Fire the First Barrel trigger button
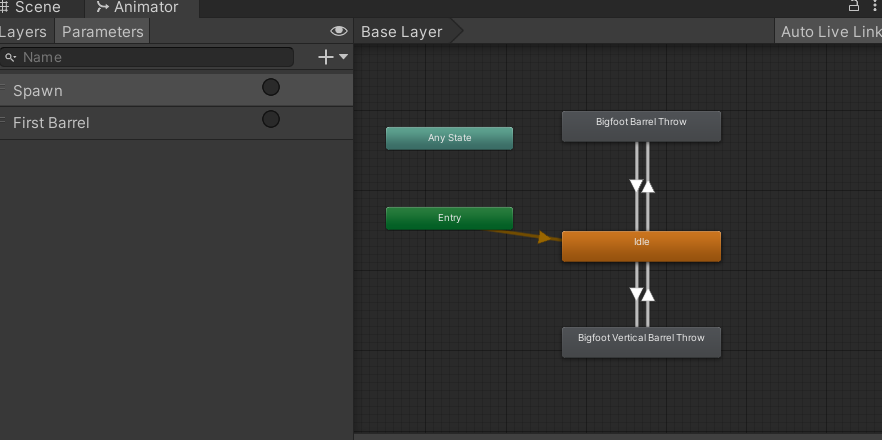This screenshot has height=440, width=882. 271,119
